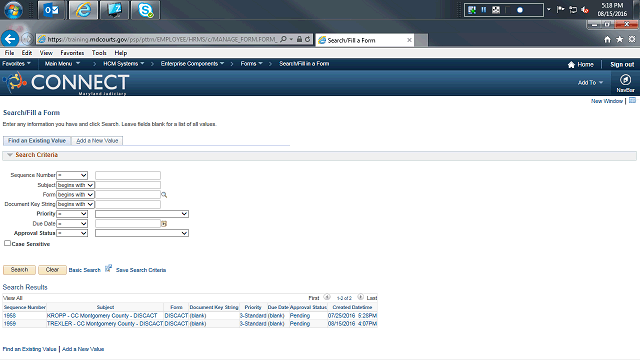640x360 pixels.
Task: Open New Window link
Action: [607, 101]
